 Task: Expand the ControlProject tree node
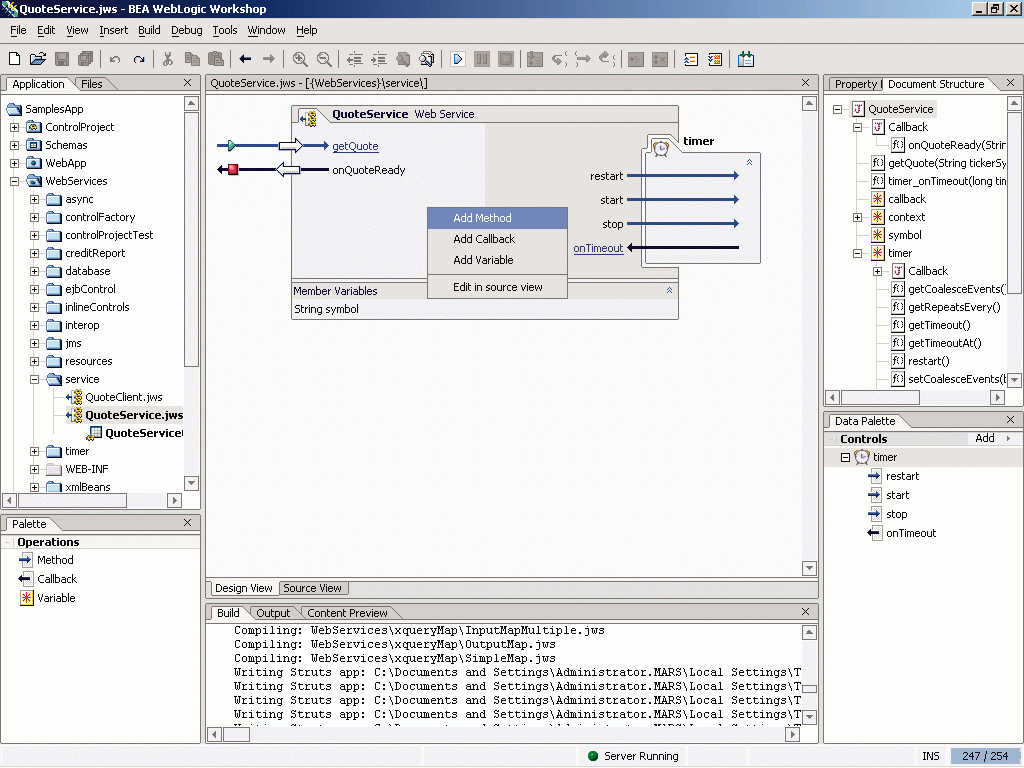click(14, 127)
